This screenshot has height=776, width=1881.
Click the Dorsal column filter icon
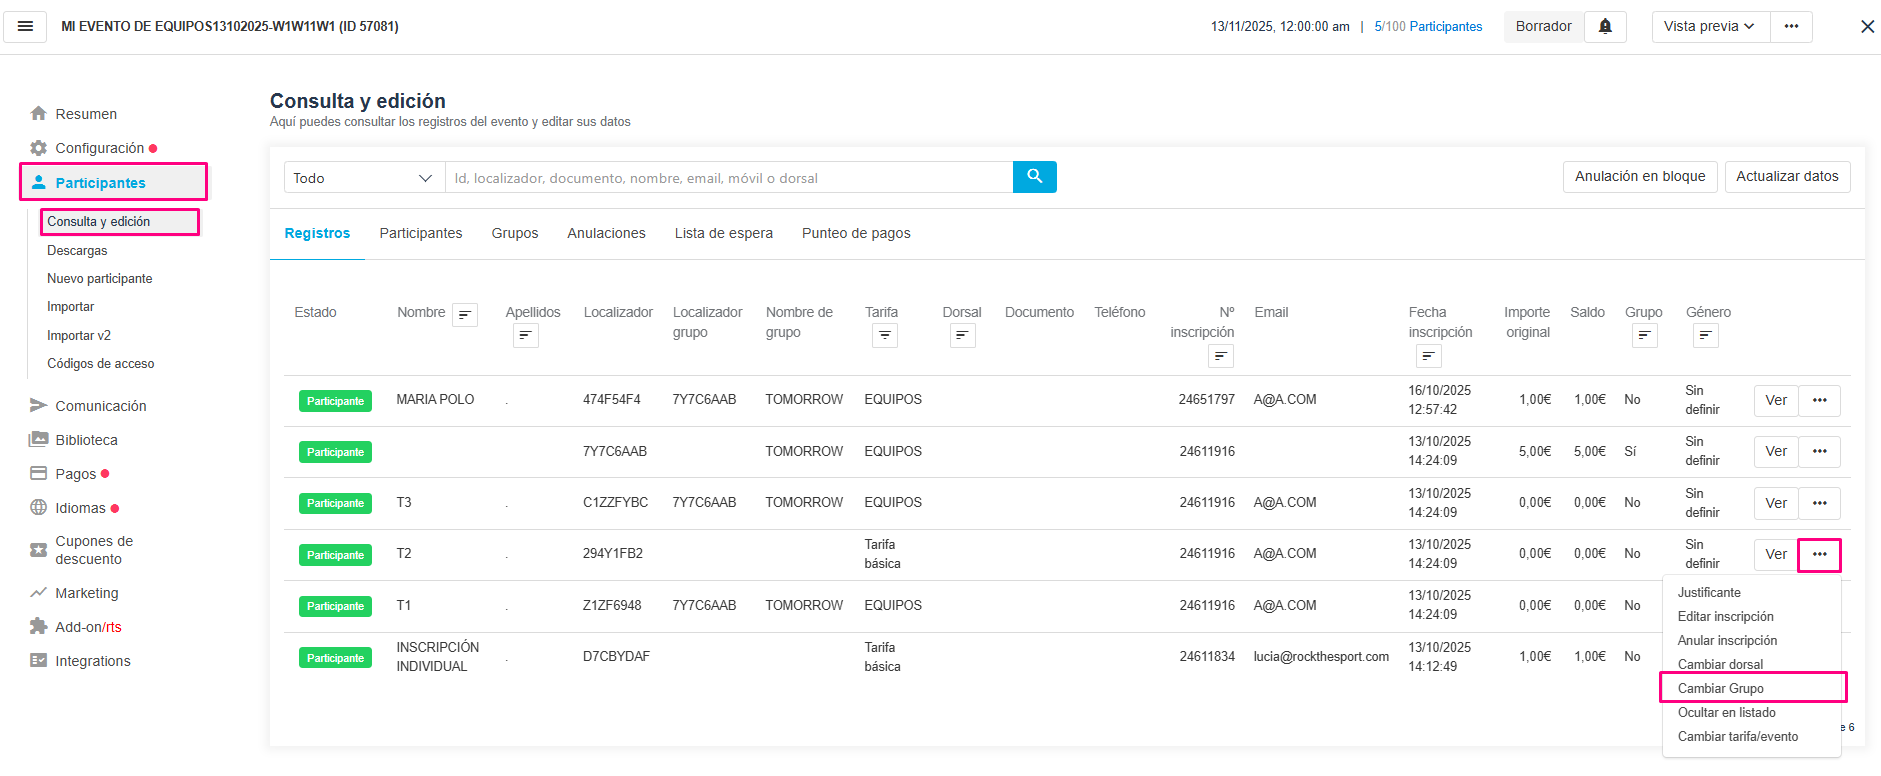pos(962,336)
